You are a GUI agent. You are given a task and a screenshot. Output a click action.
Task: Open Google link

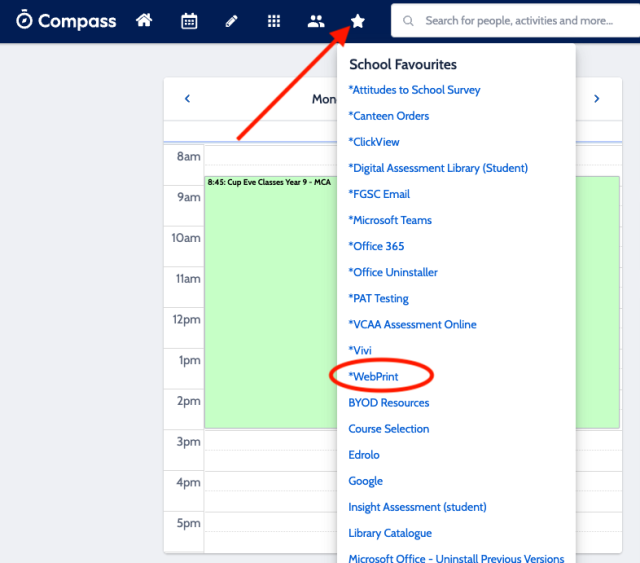pos(365,481)
